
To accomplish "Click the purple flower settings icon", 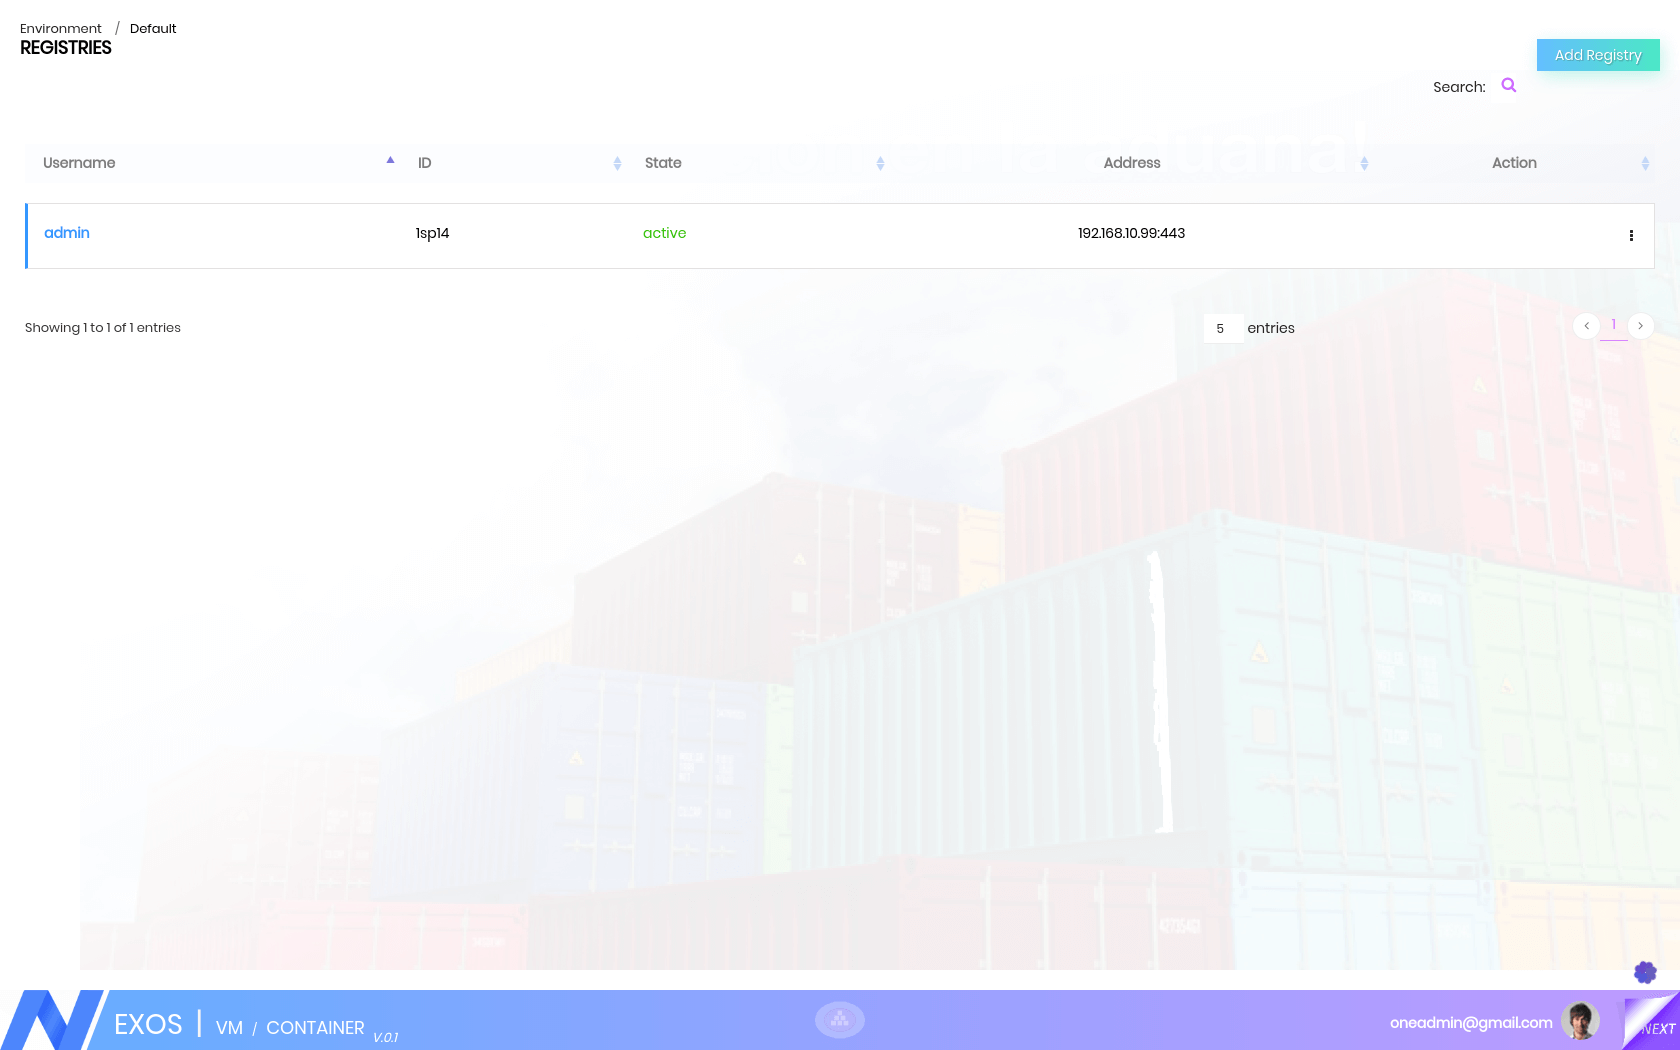I will 1645,972.
